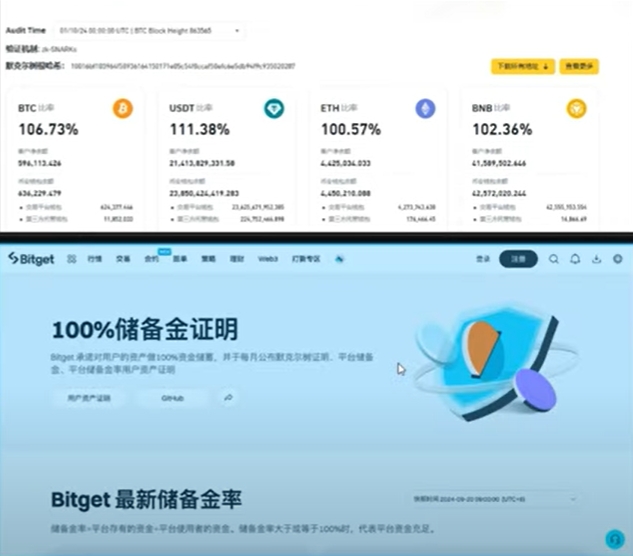The width and height of the screenshot is (633, 556).
Task: Open the support chat headset icon
Action: tap(615, 539)
